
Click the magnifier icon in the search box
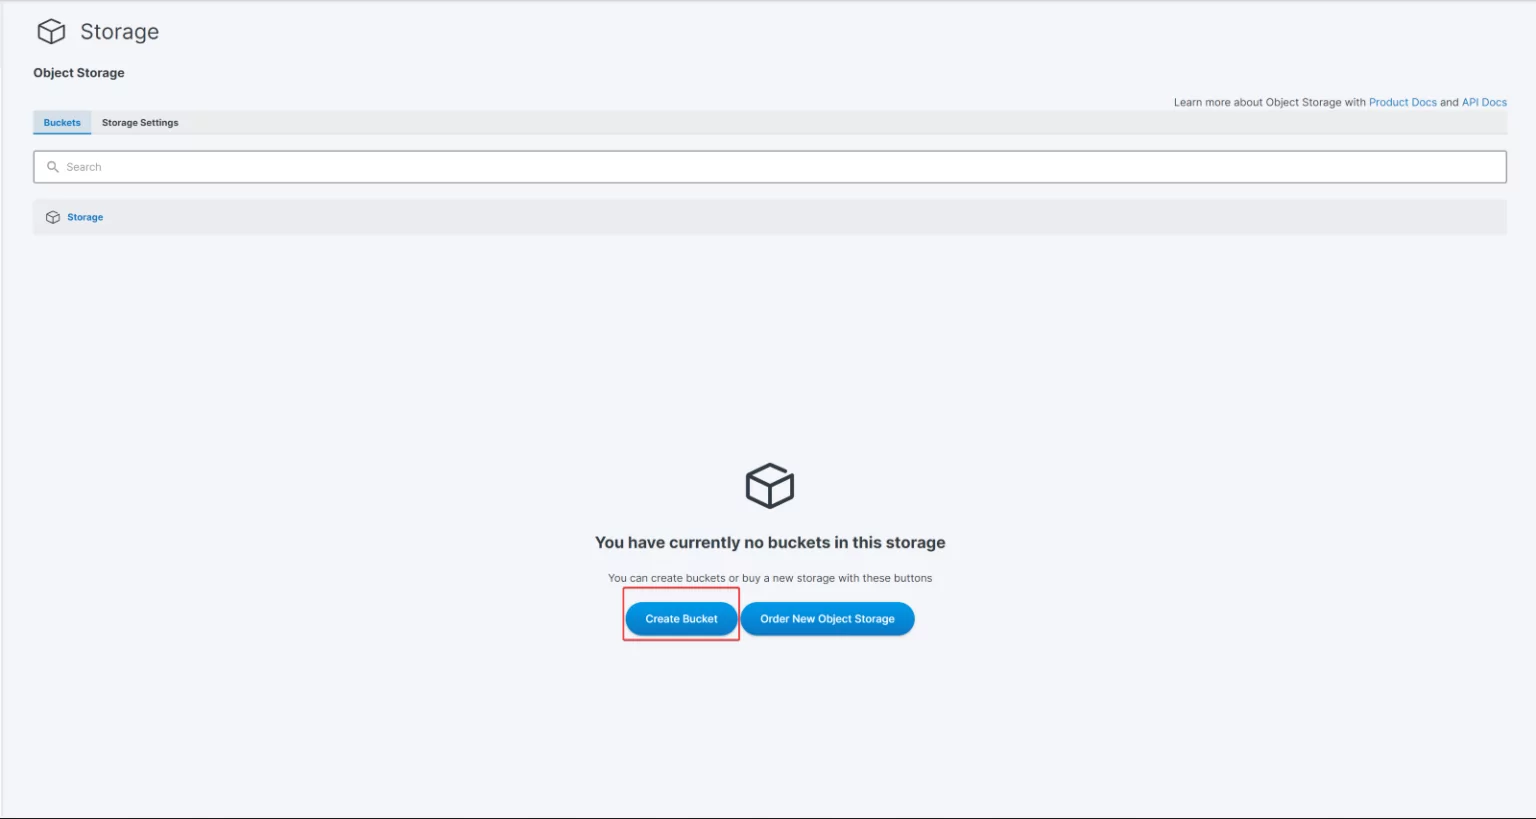pos(53,167)
